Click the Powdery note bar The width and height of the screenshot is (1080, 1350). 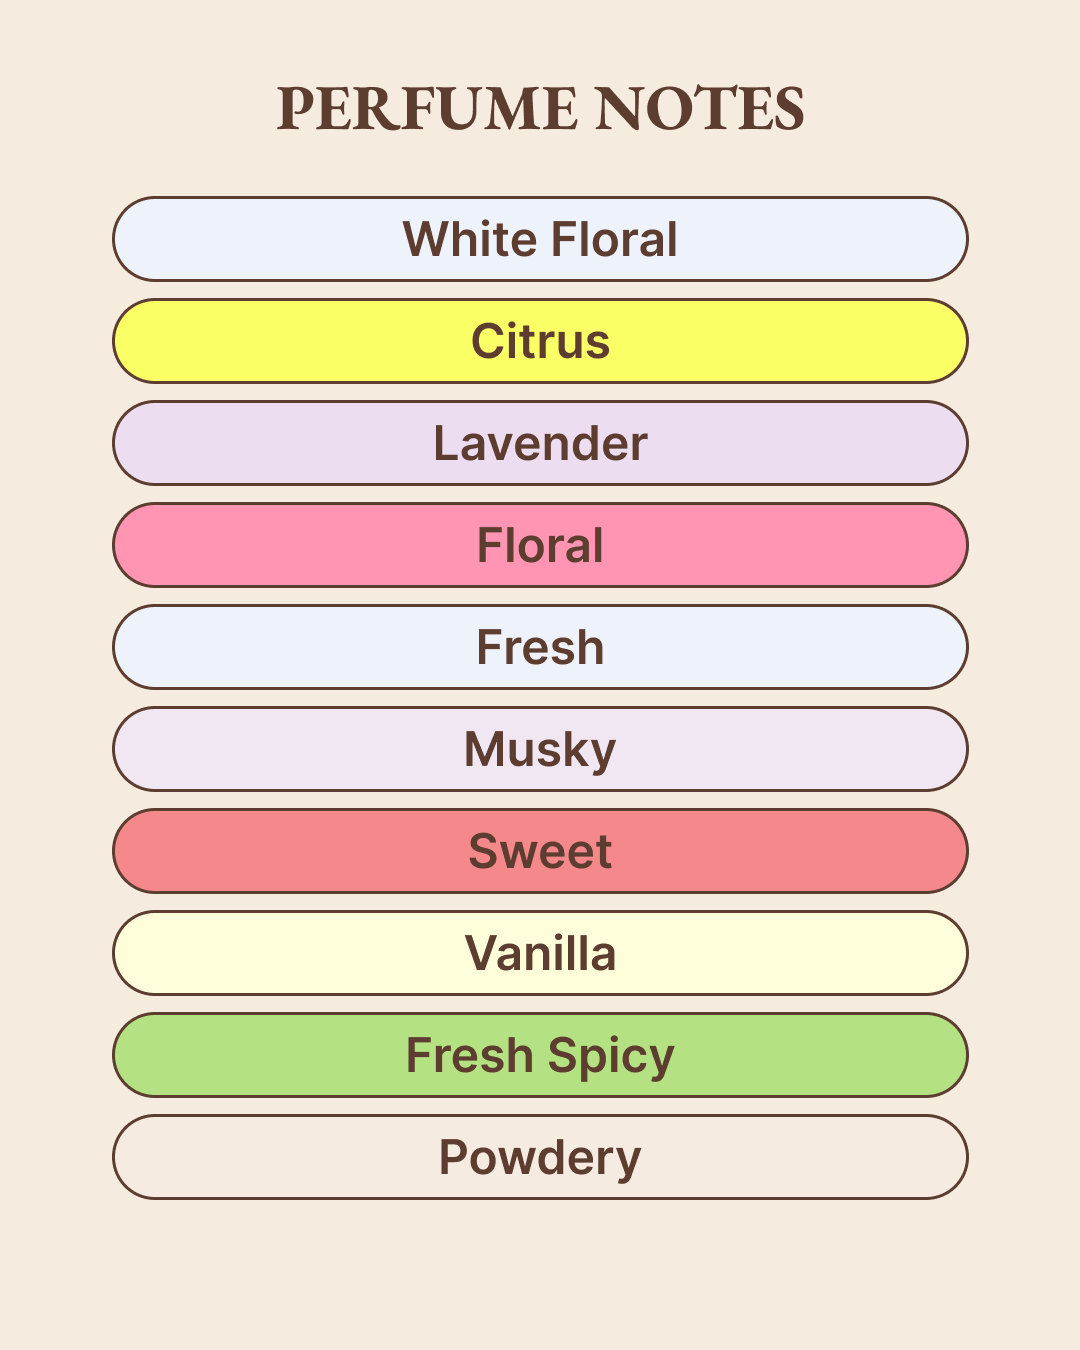[x=540, y=1157]
